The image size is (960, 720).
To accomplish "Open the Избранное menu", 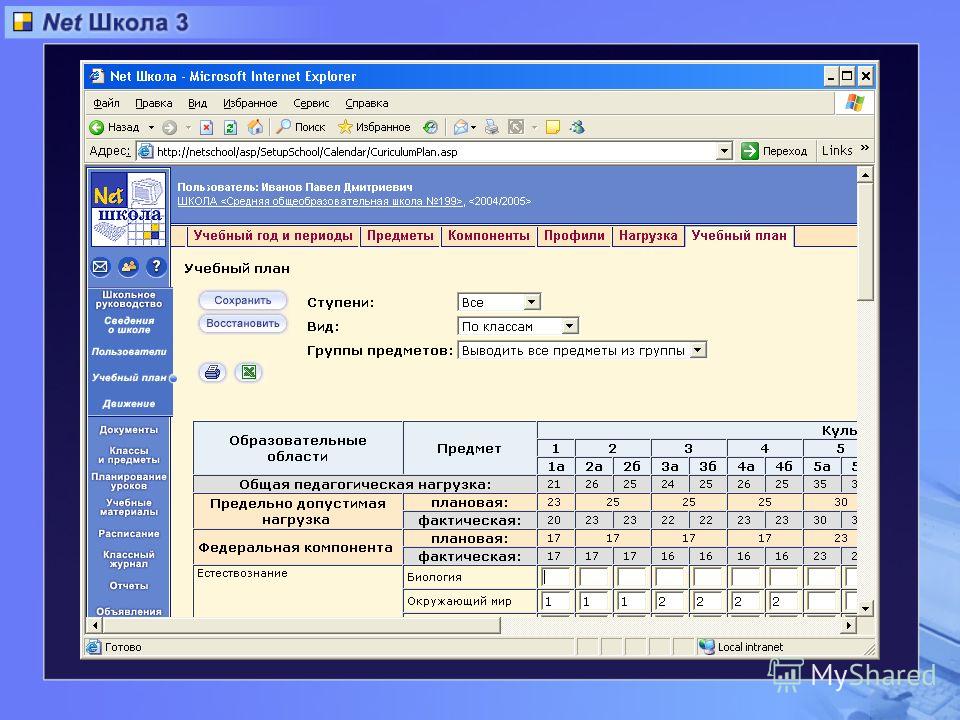I will click(x=250, y=103).
